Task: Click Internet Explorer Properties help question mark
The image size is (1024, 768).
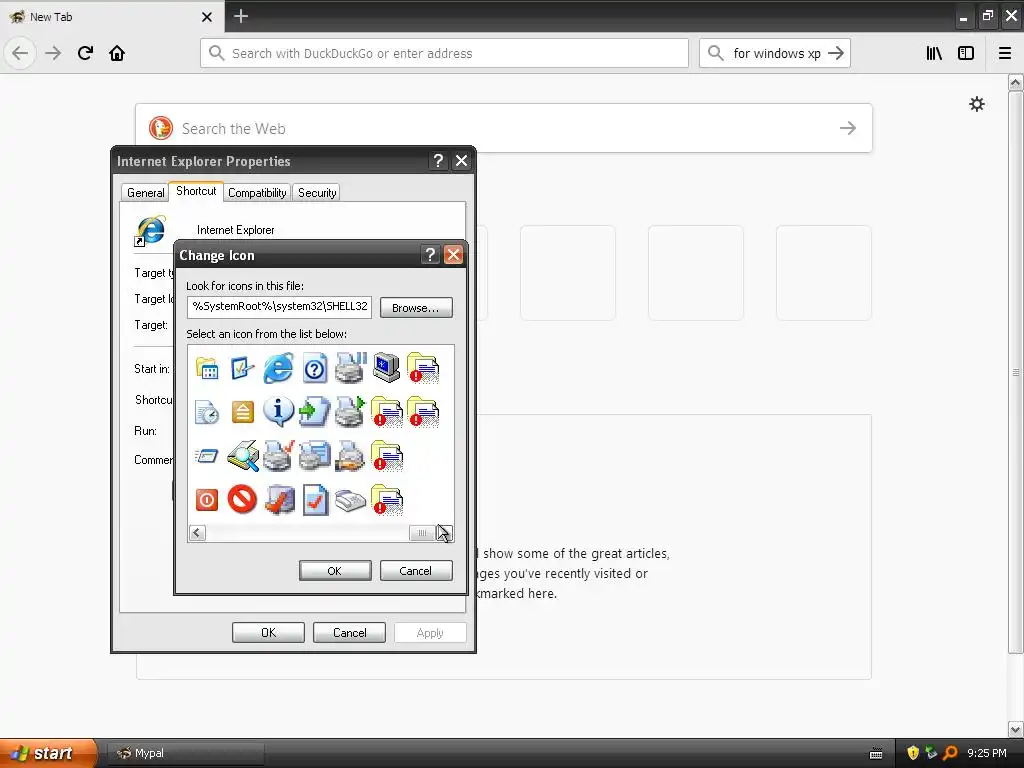Action: [438, 161]
